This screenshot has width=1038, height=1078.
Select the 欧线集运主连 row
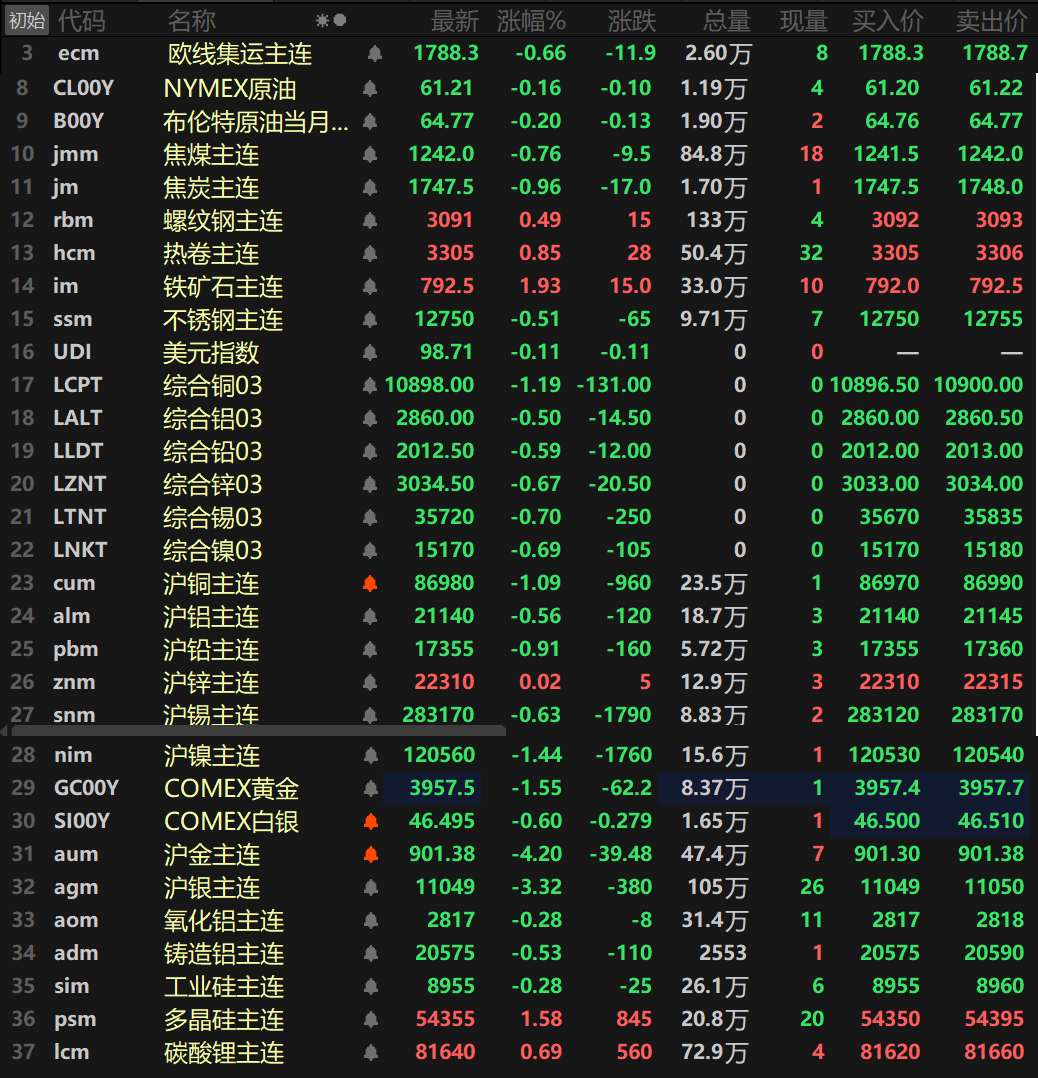[x=239, y=54]
